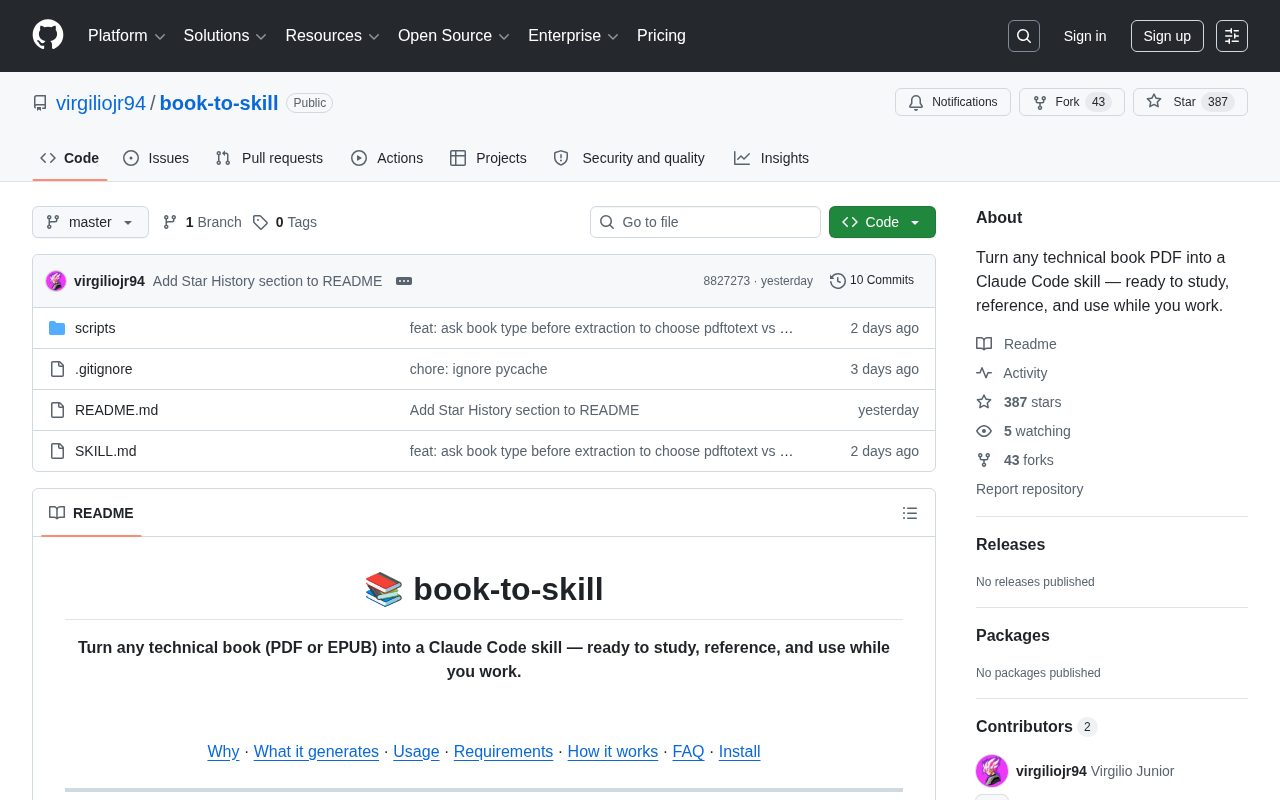The width and height of the screenshot is (1280, 800).
Task: Jump to the Install section
Action: tap(739, 751)
